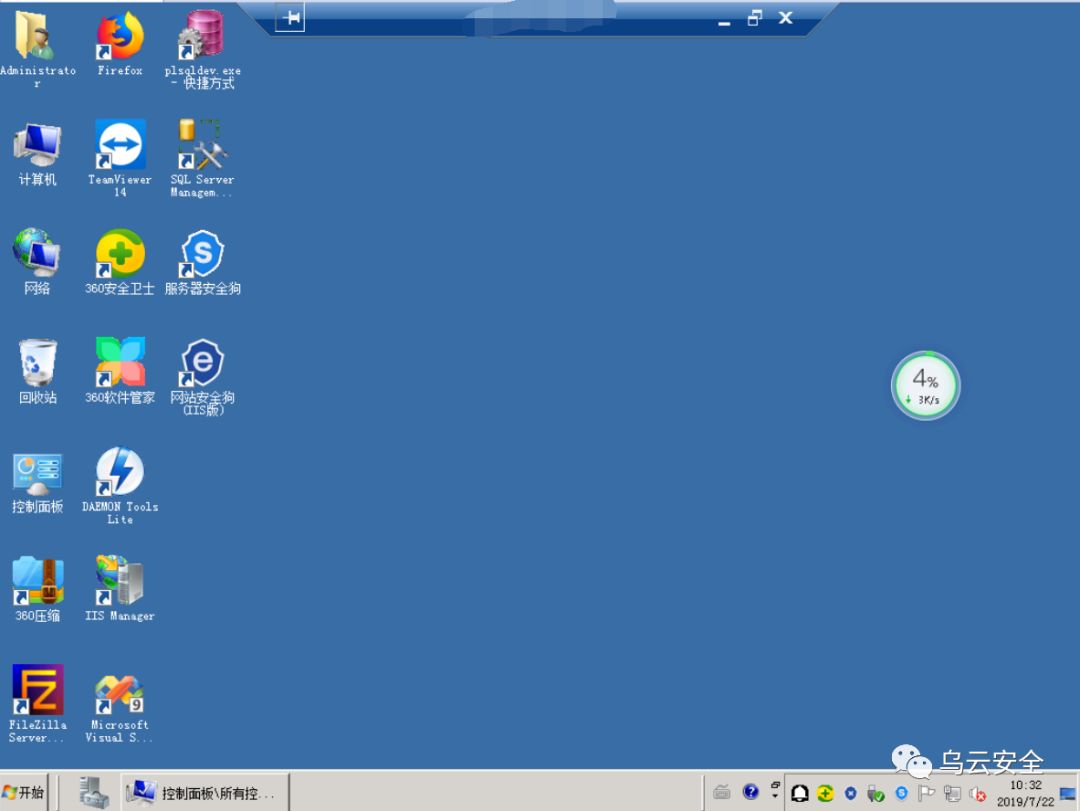Open the 360安全卫士 tray icon
1080x811 pixels.
point(825,794)
